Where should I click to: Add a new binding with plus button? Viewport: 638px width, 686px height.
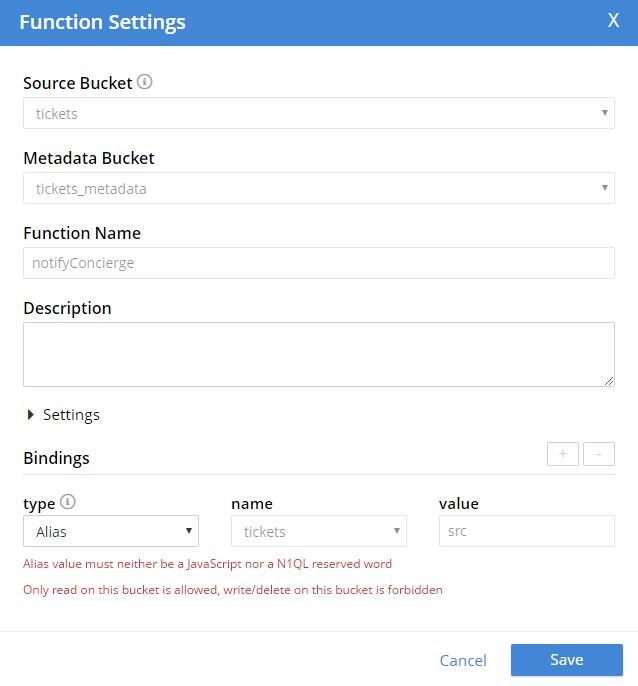563,454
